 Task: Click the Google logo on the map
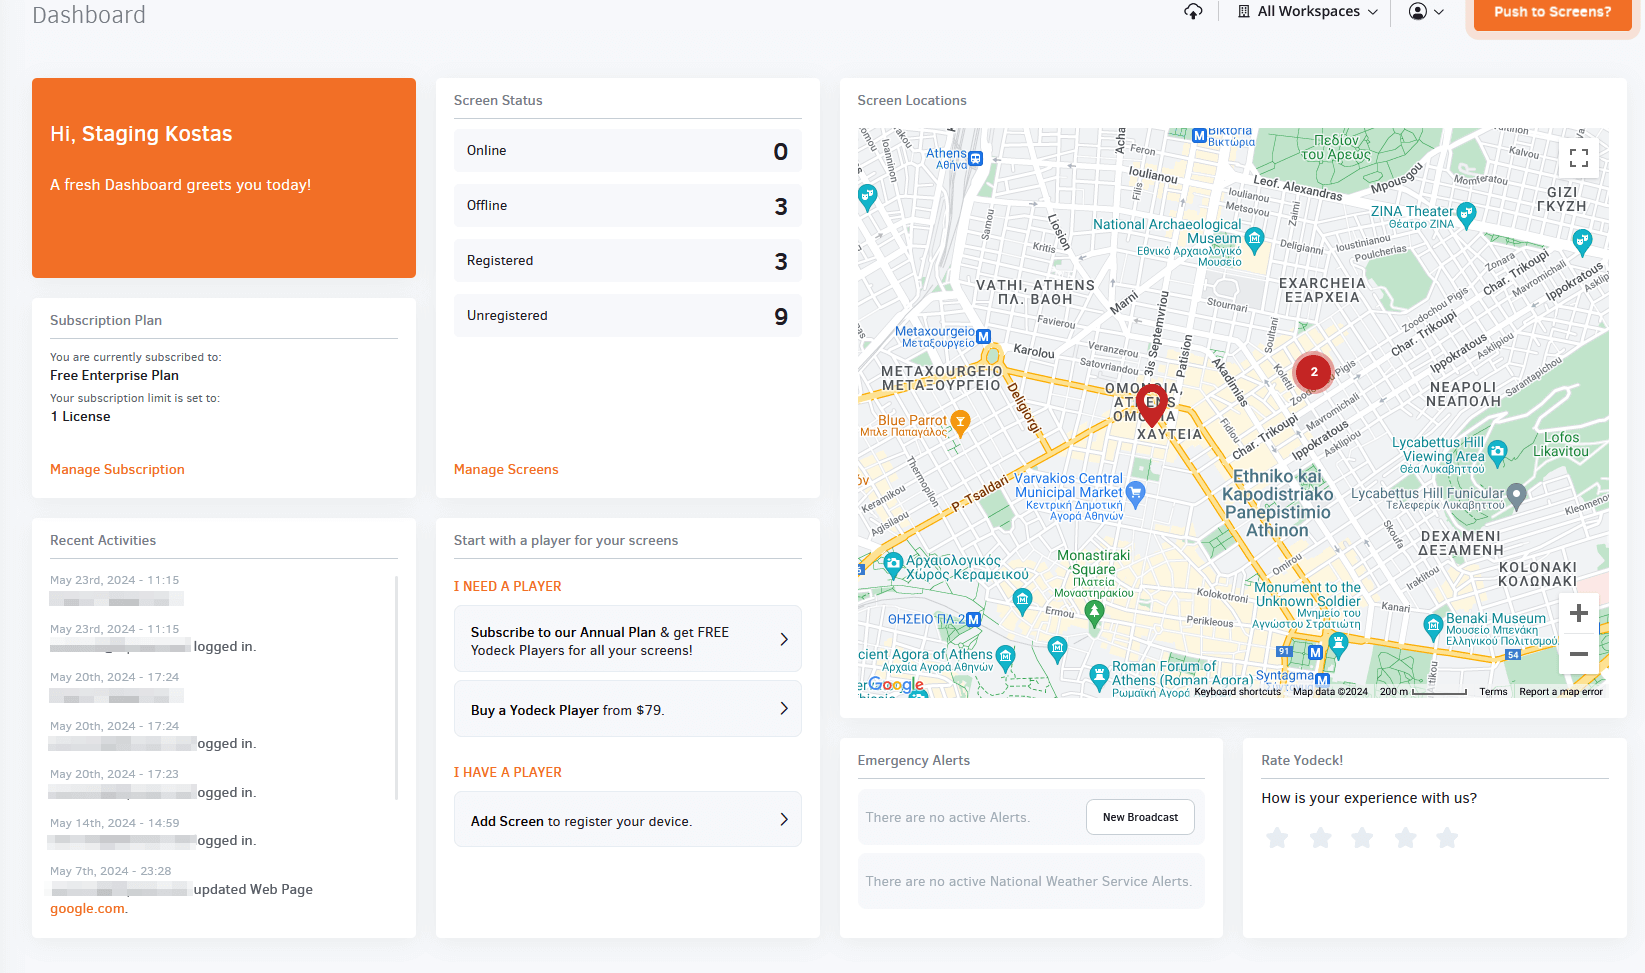click(x=897, y=684)
